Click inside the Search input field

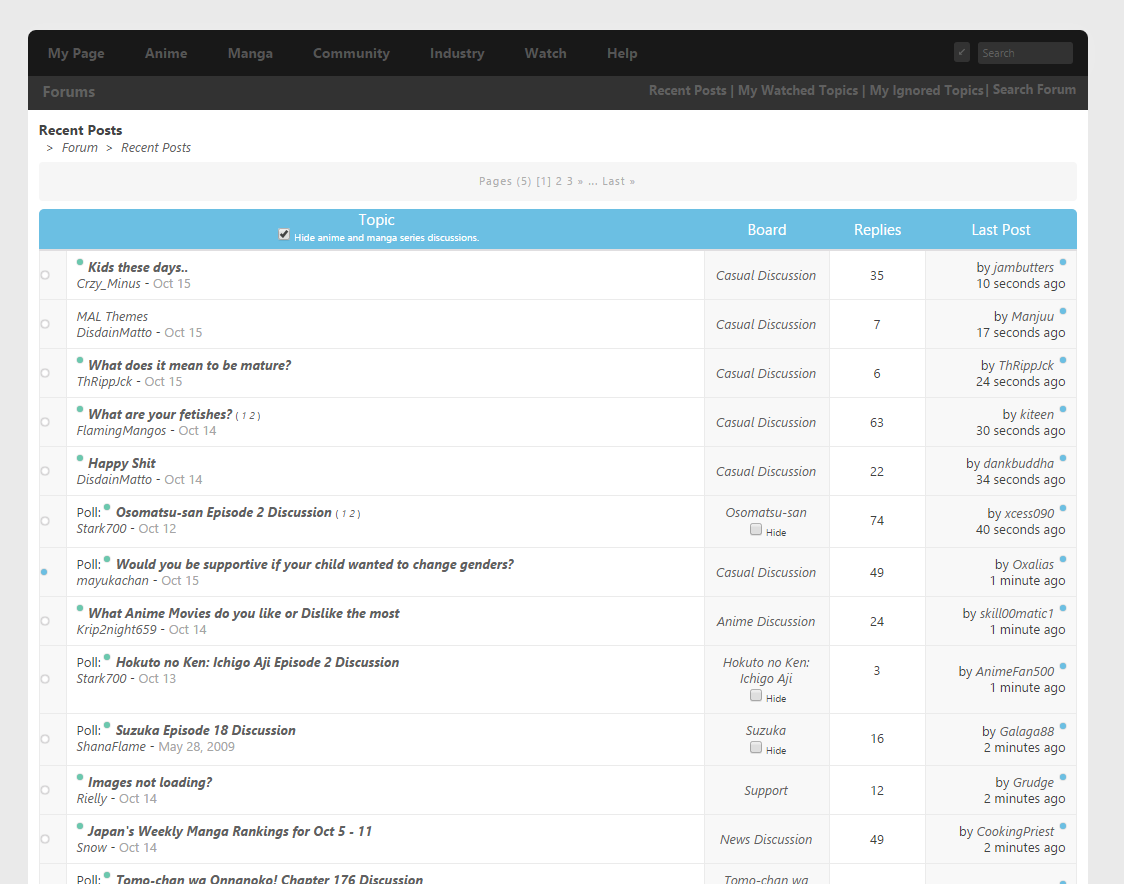(x=1025, y=51)
